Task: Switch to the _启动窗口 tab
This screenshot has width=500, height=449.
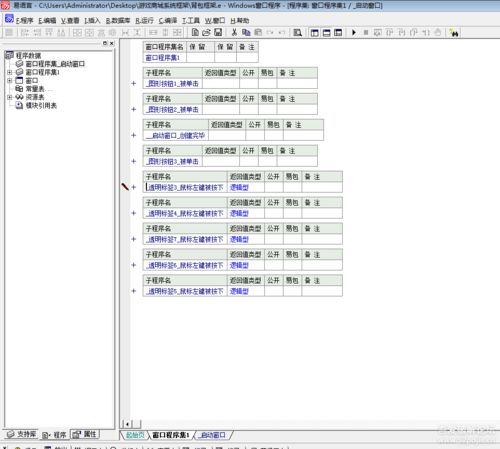Action: [x=213, y=435]
